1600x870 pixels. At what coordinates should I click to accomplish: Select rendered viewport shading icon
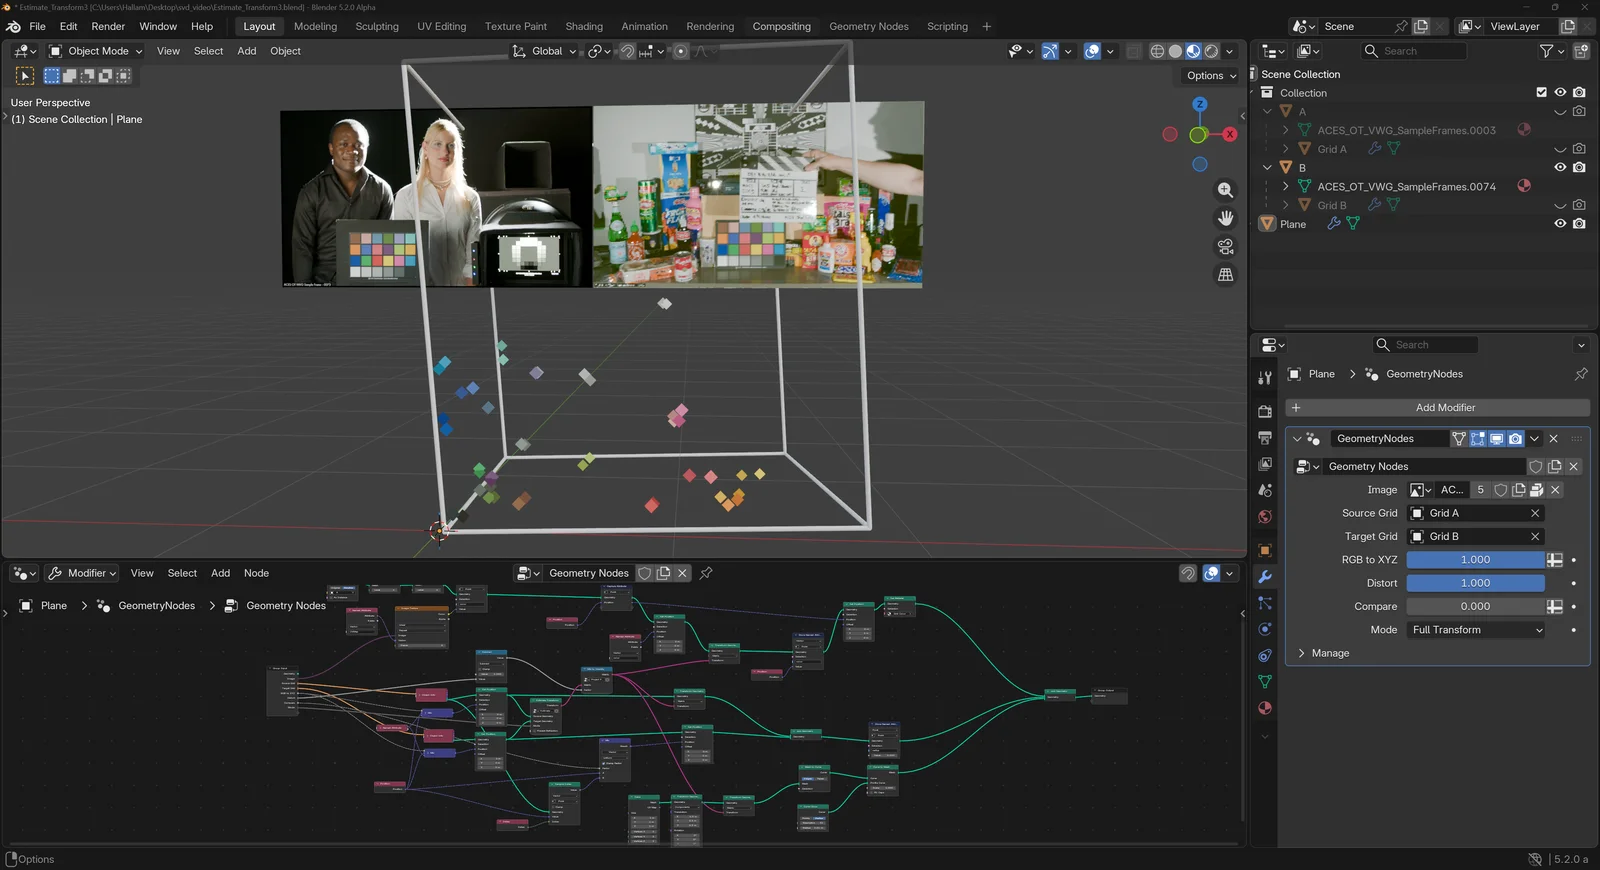click(x=1211, y=51)
